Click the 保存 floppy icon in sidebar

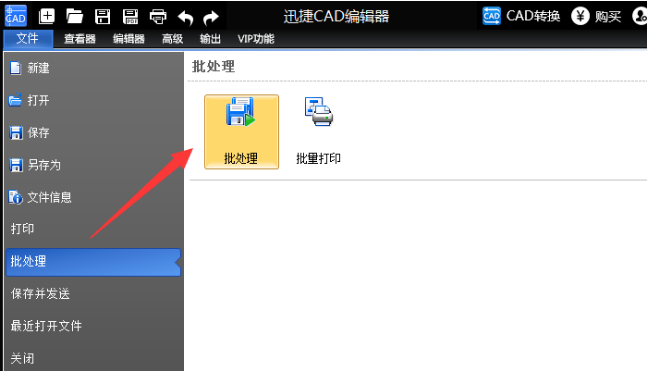[x=16, y=133]
